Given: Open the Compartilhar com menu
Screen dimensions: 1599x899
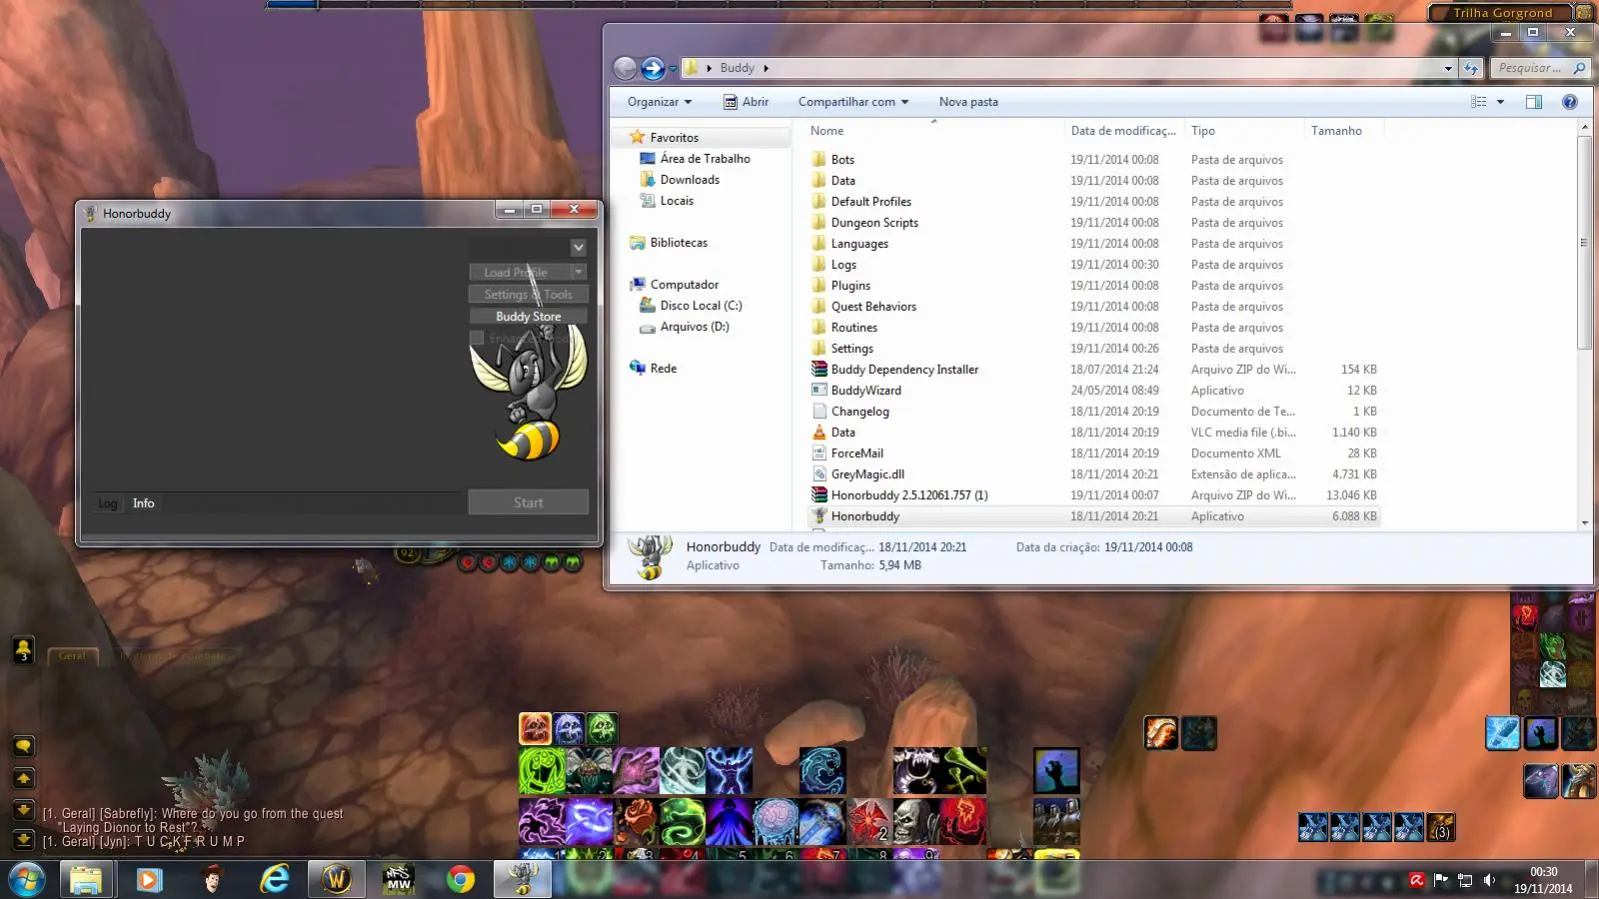Looking at the screenshot, I should [853, 102].
